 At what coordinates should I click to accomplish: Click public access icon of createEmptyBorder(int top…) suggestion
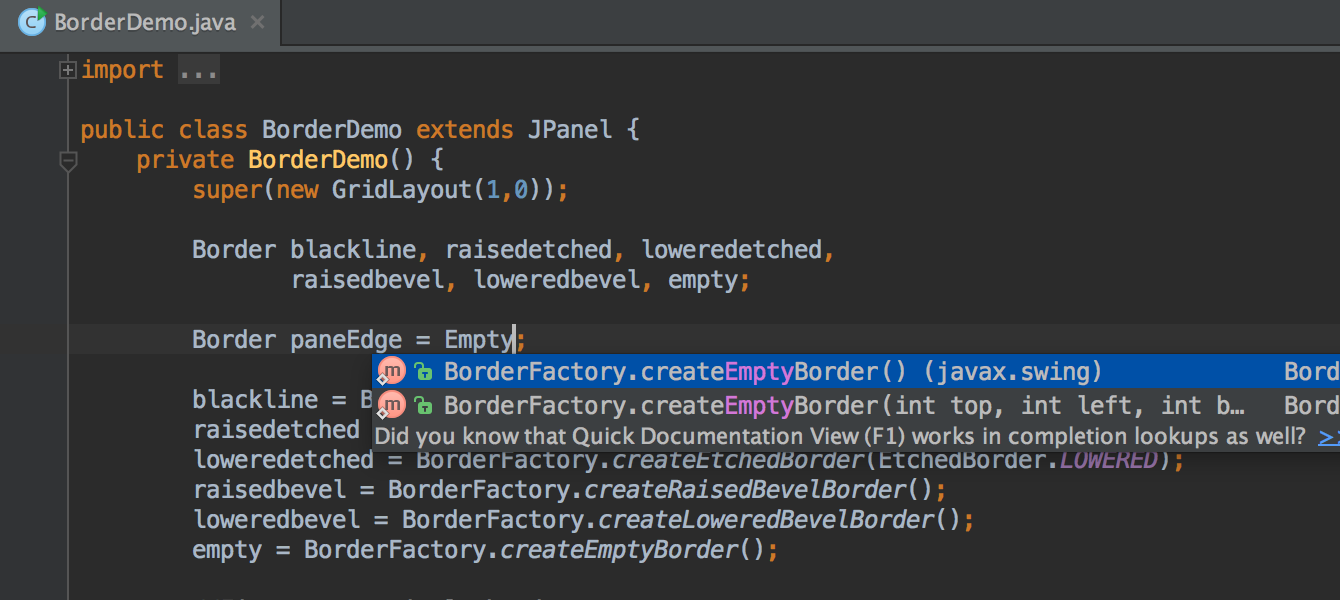coord(424,405)
